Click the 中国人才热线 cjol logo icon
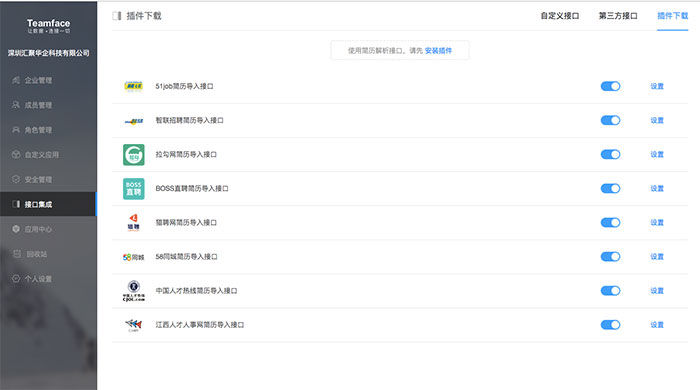 (x=133, y=291)
